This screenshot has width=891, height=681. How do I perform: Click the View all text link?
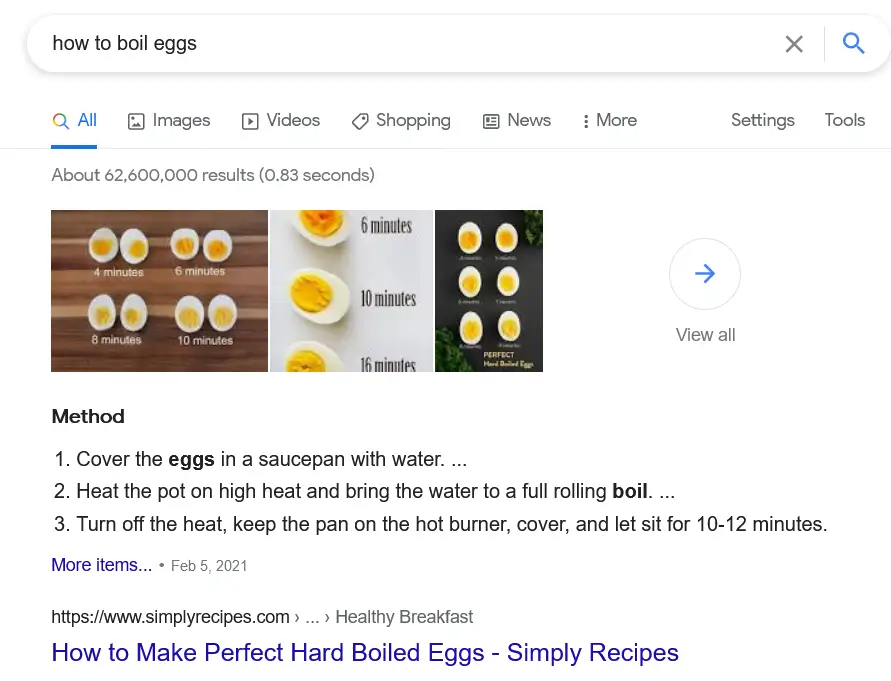[x=705, y=335]
